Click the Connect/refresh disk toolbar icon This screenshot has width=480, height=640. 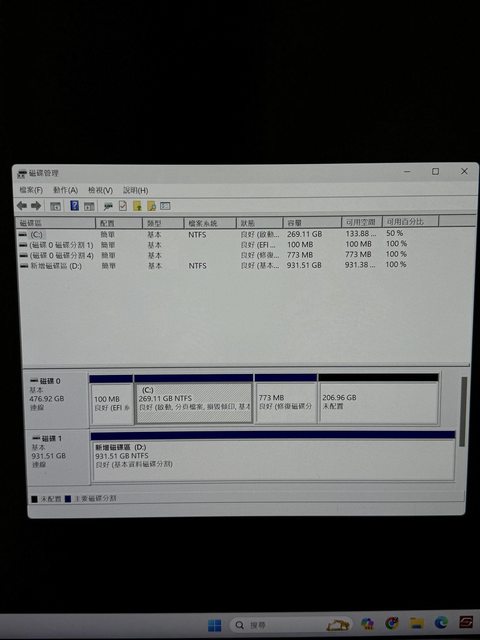click(x=108, y=207)
